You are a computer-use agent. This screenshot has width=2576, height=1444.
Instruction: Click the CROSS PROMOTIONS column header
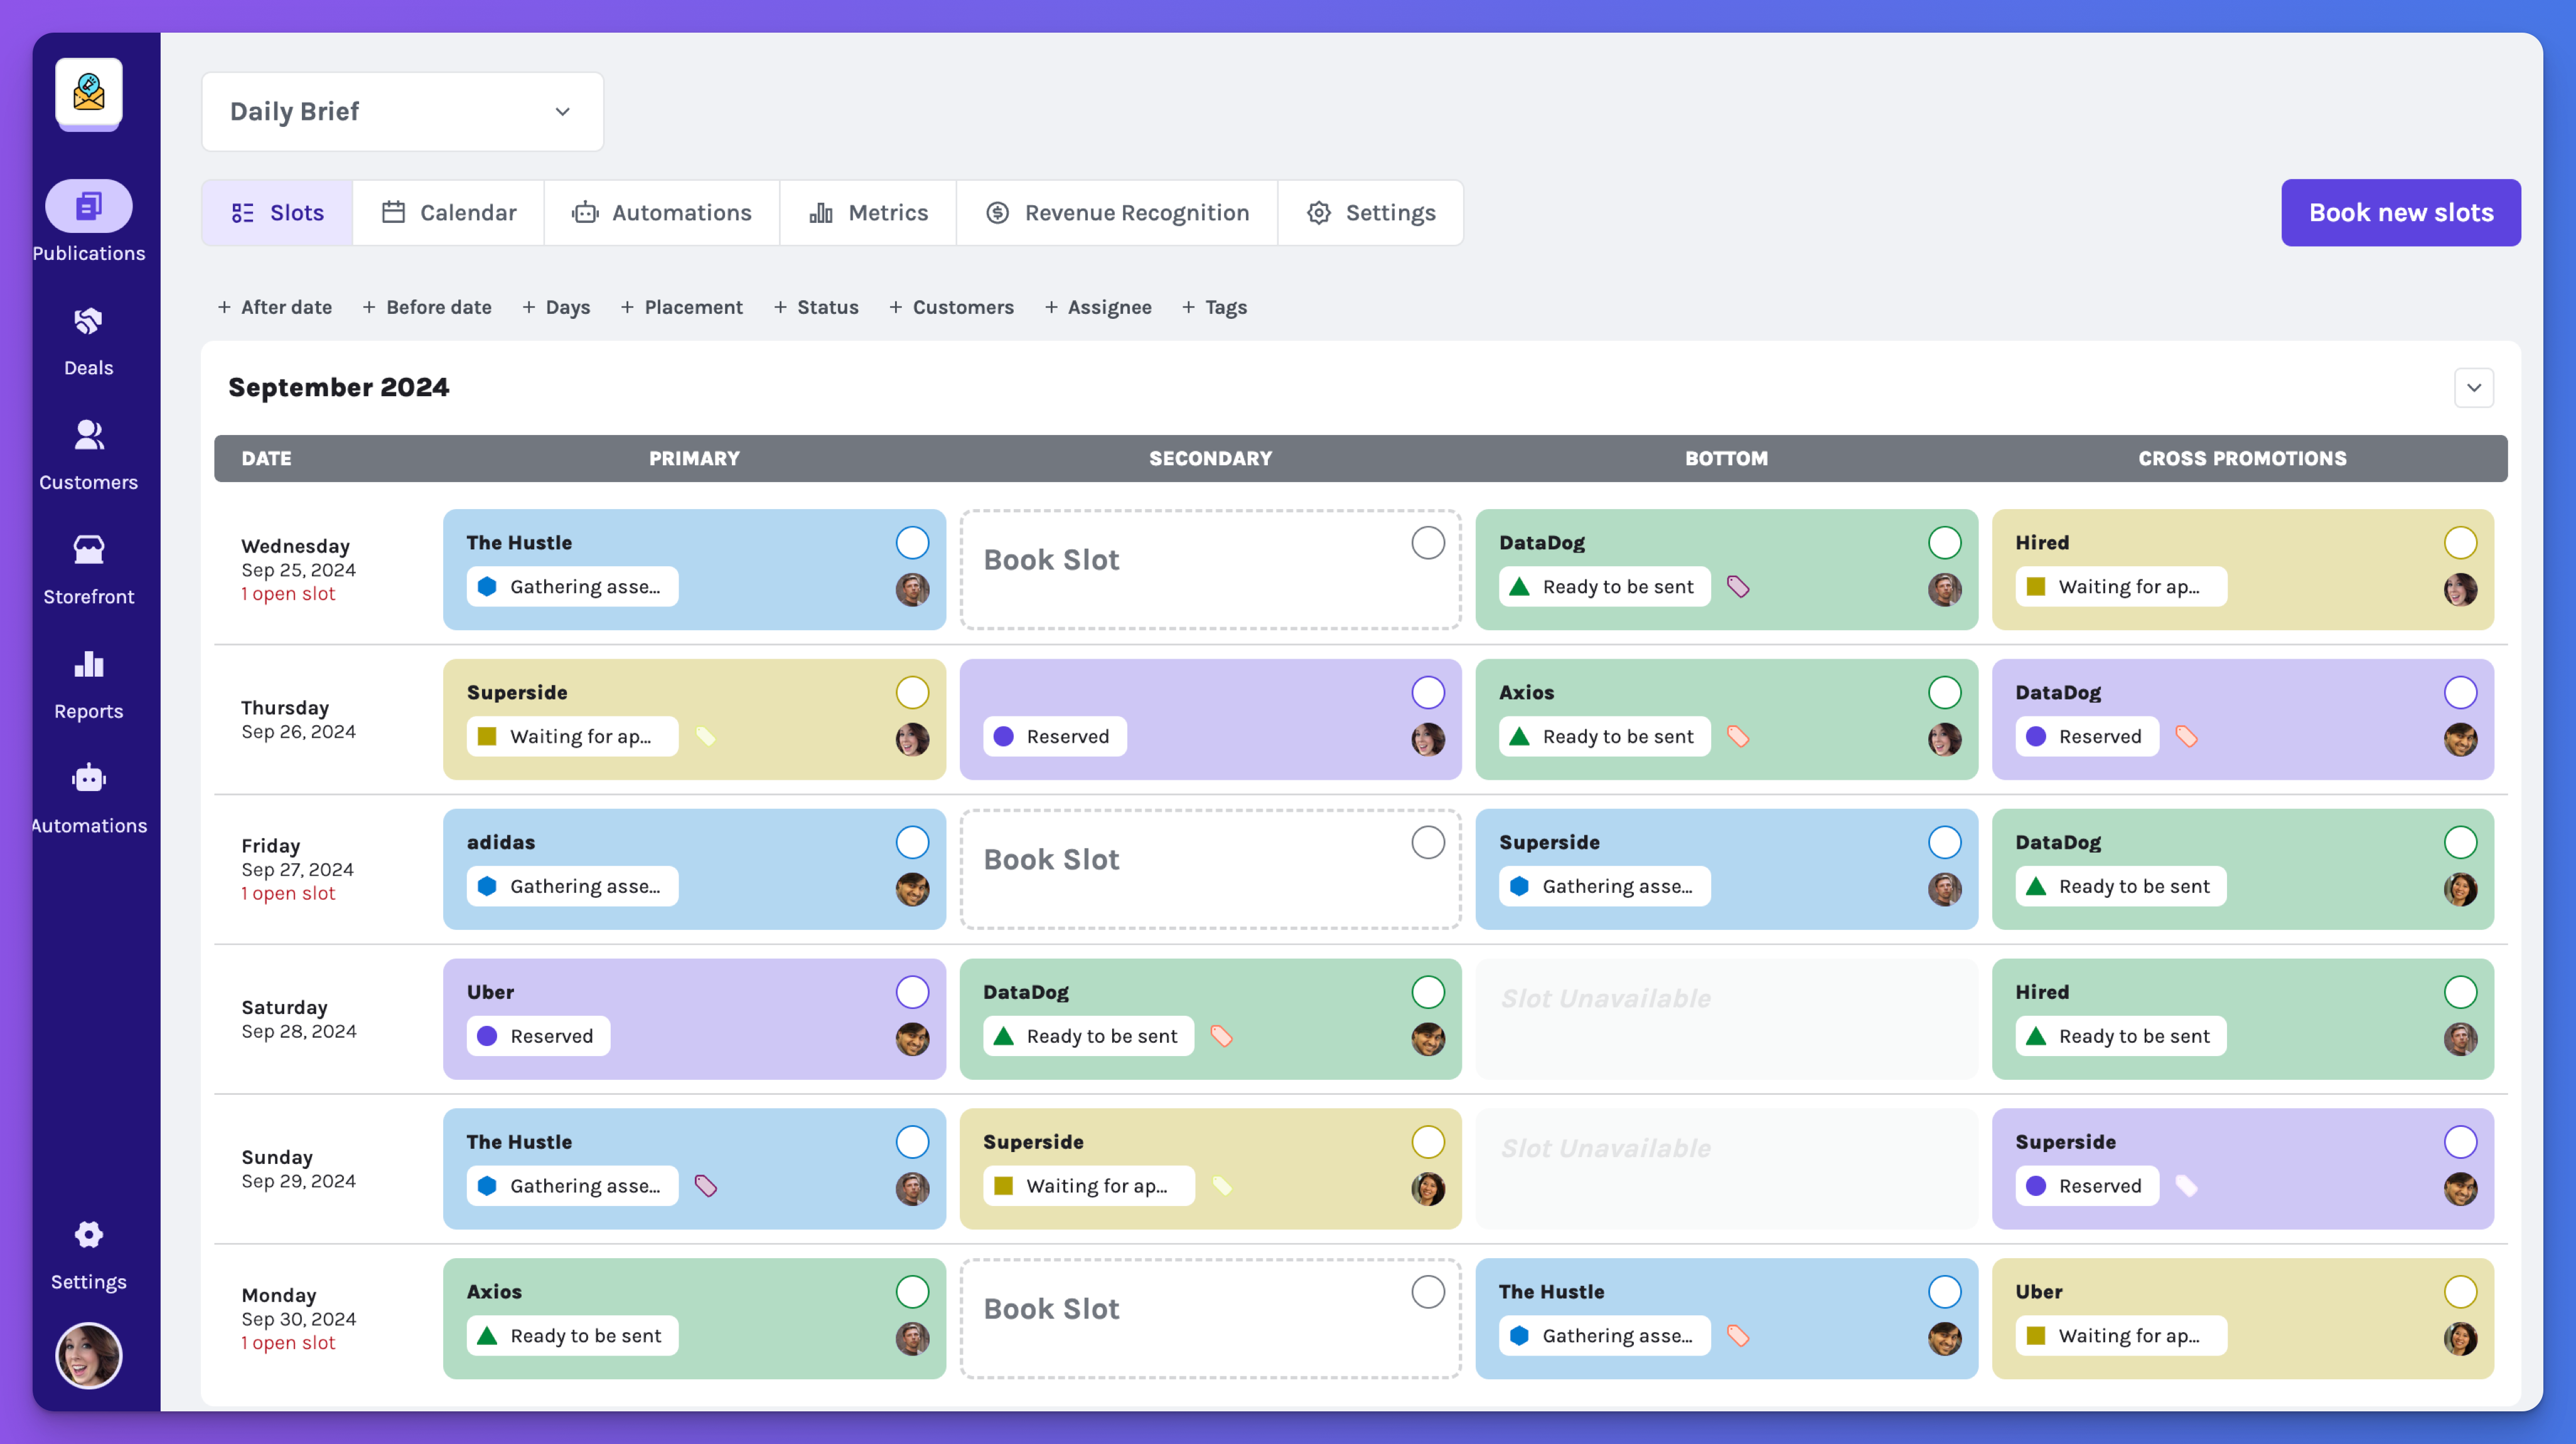click(x=2242, y=459)
